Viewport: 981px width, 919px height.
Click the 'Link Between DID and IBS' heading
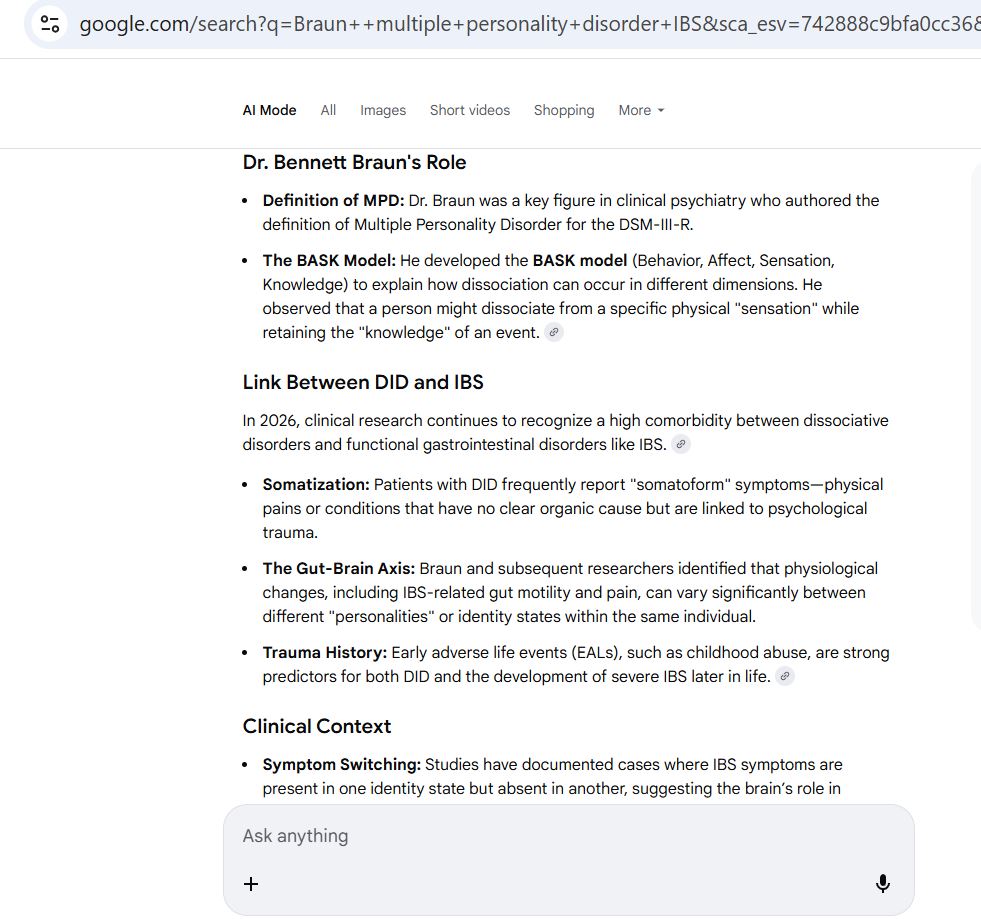point(363,382)
